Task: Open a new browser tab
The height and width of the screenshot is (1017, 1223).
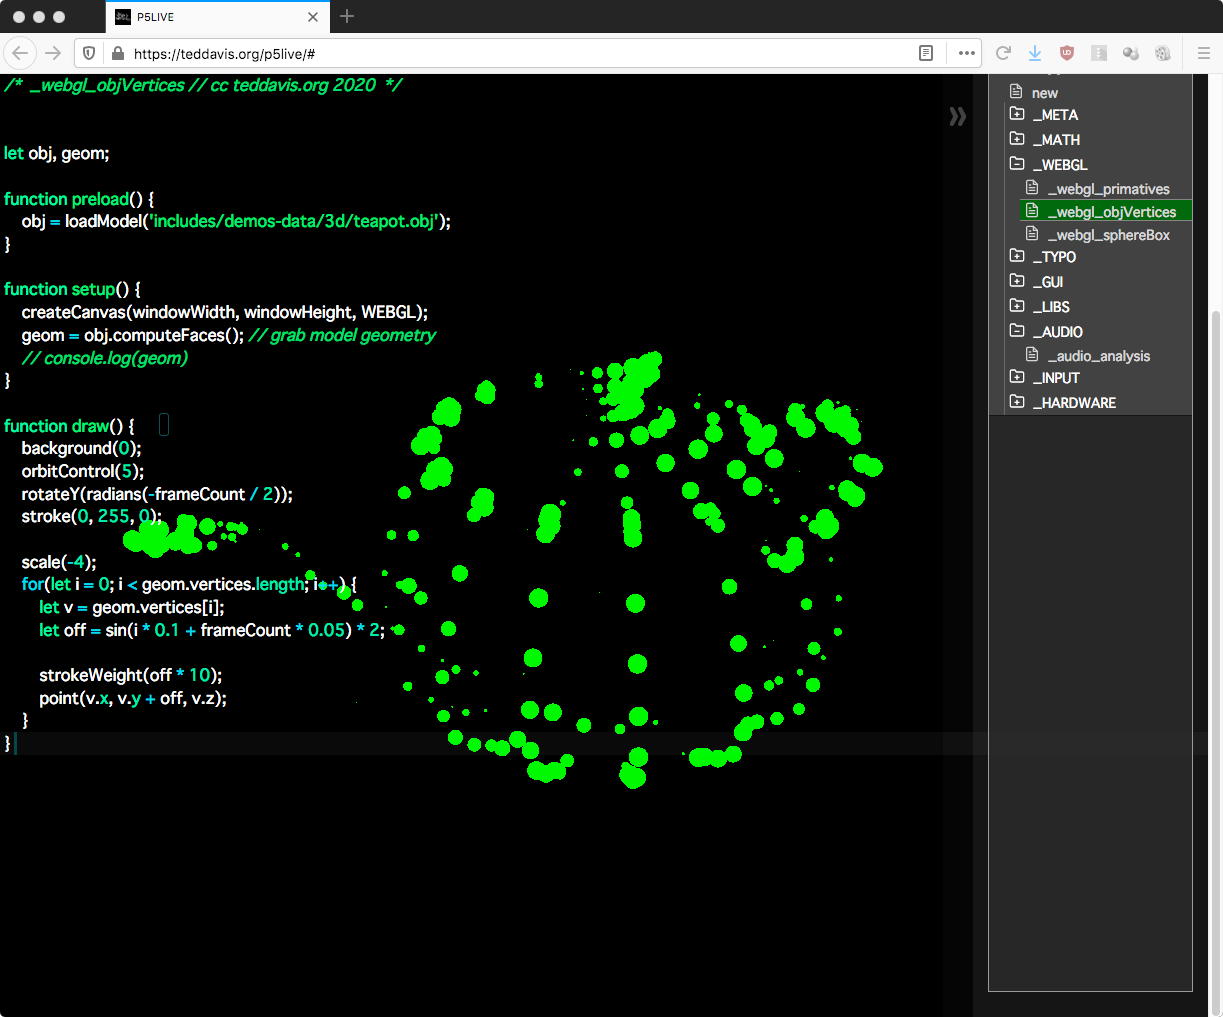Action: (x=347, y=17)
